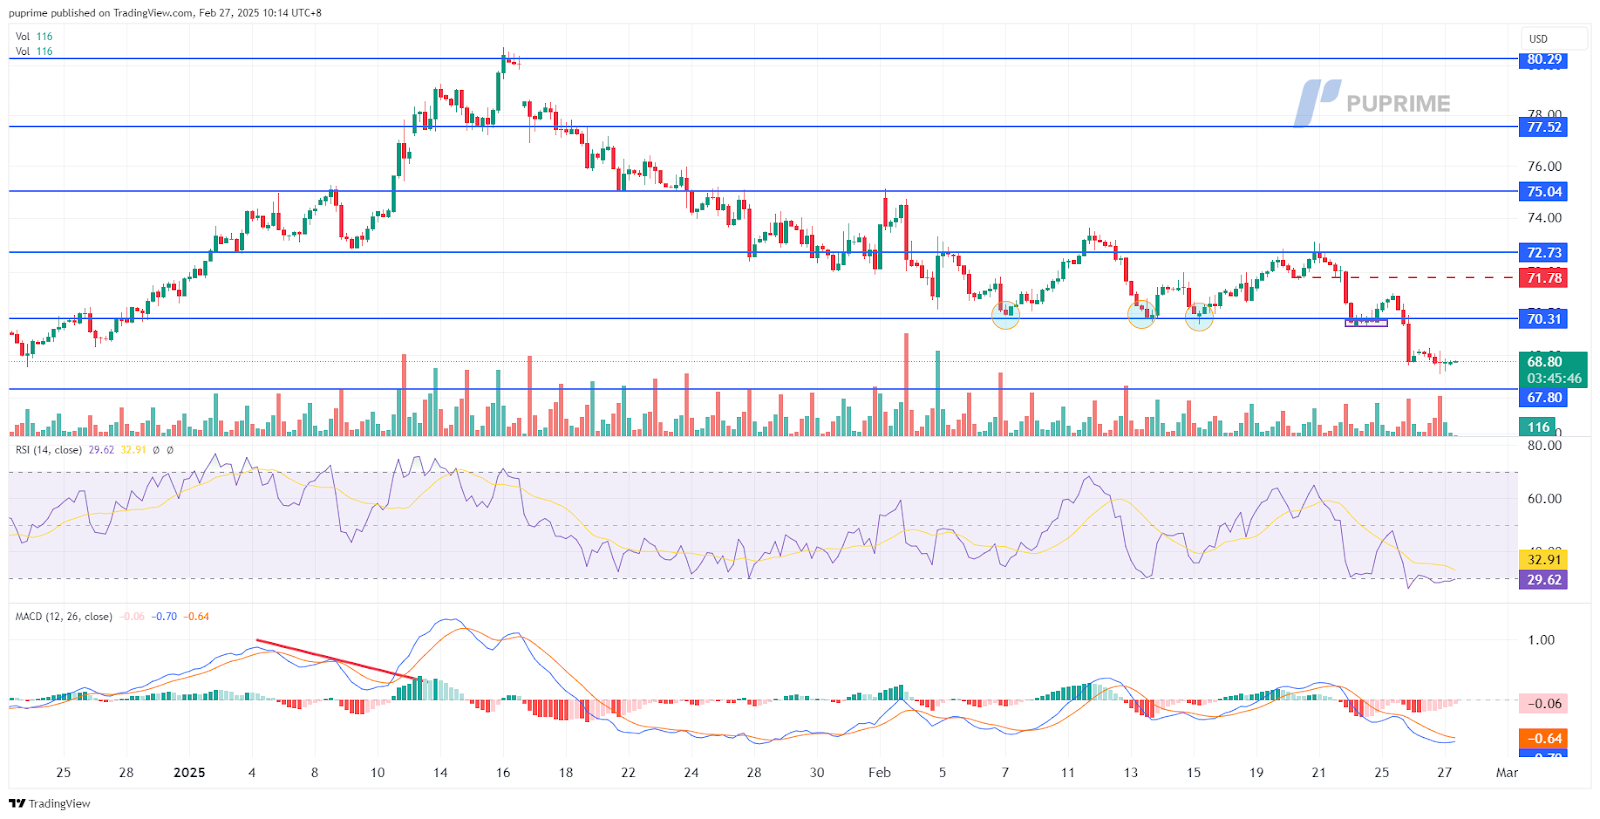Select the RSI (14, close) indicator legend
The height and width of the screenshot is (819, 1600).
point(49,450)
